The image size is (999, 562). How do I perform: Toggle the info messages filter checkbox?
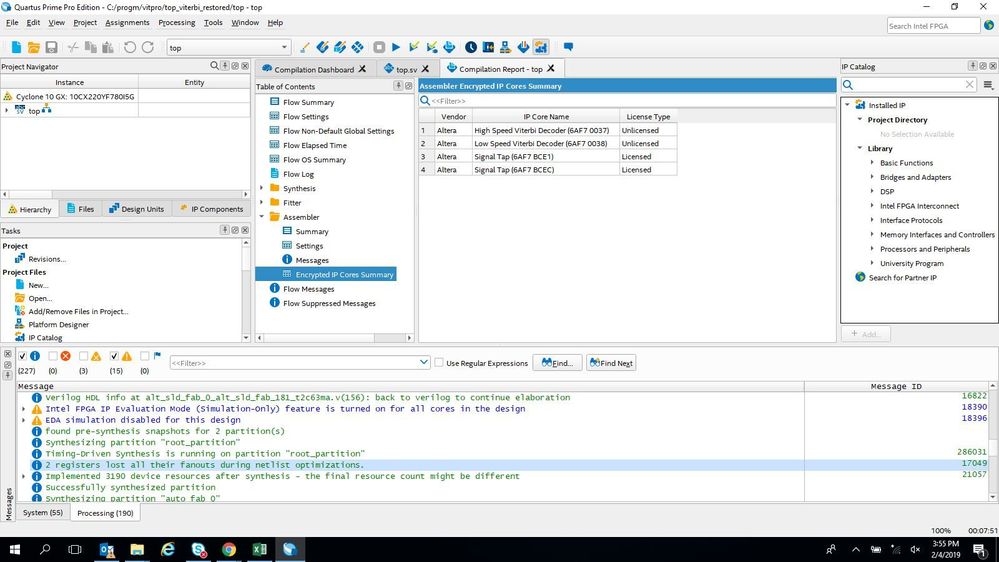click(x=23, y=356)
